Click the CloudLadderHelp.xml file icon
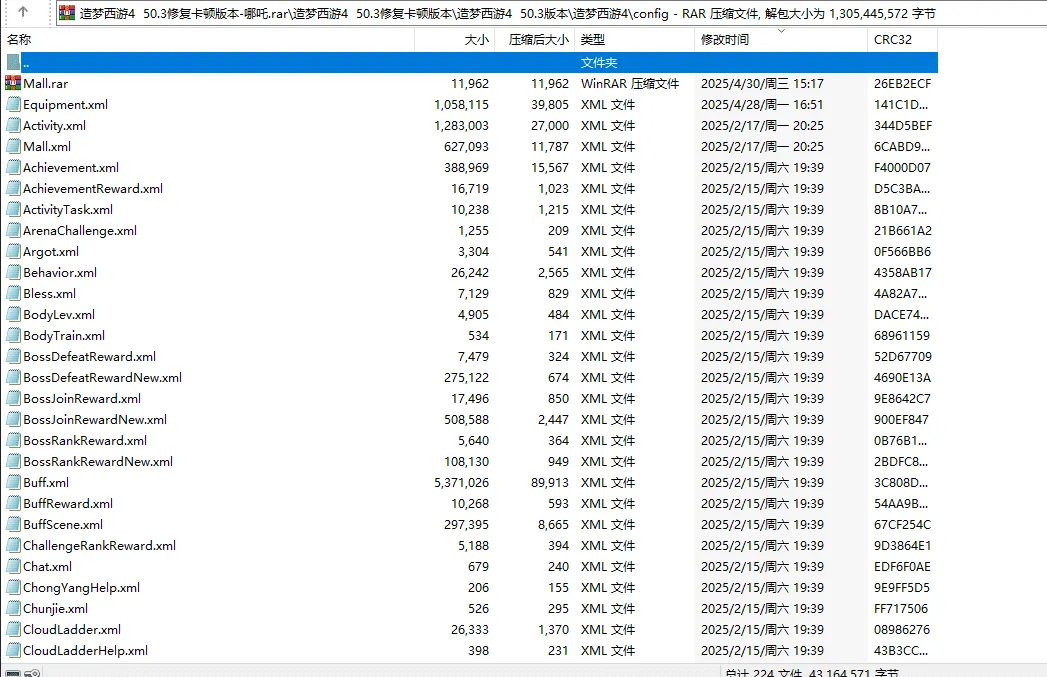1047x677 pixels. click(13, 650)
